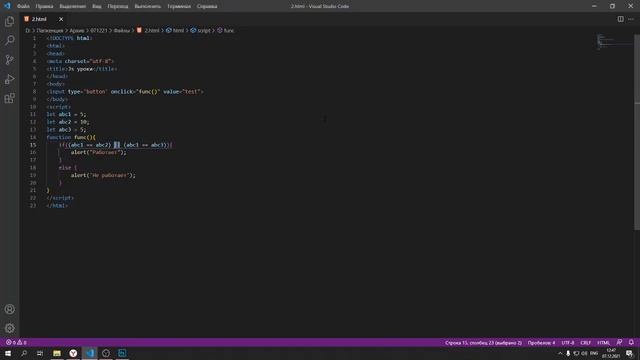Open the Extensions view
Image resolution: width=640 pixels, height=360 pixels.
pos(9,98)
